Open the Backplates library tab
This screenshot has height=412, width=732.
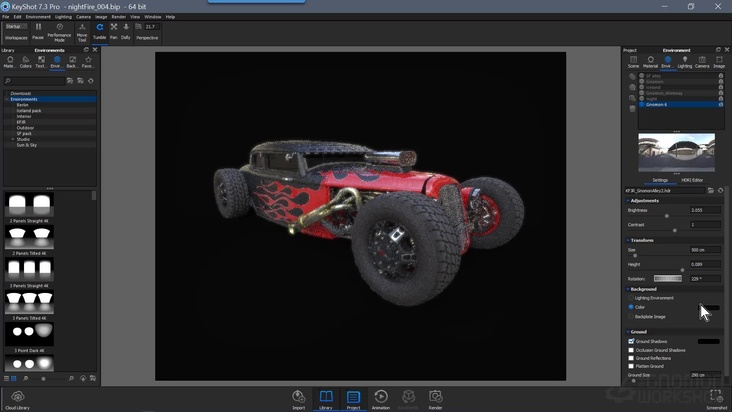coord(72,62)
